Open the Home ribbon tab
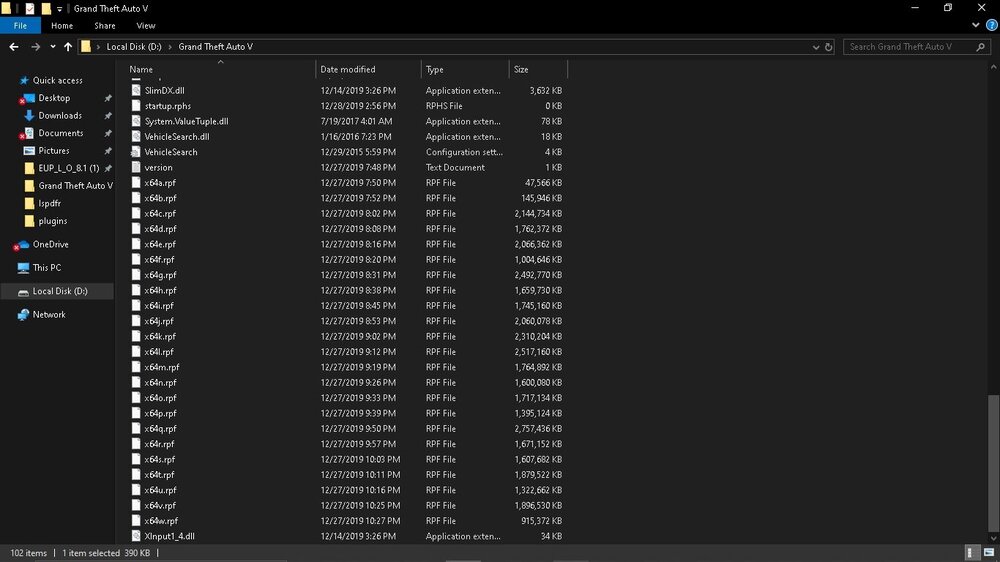This screenshot has height=562, width=1000. [62, 26]
